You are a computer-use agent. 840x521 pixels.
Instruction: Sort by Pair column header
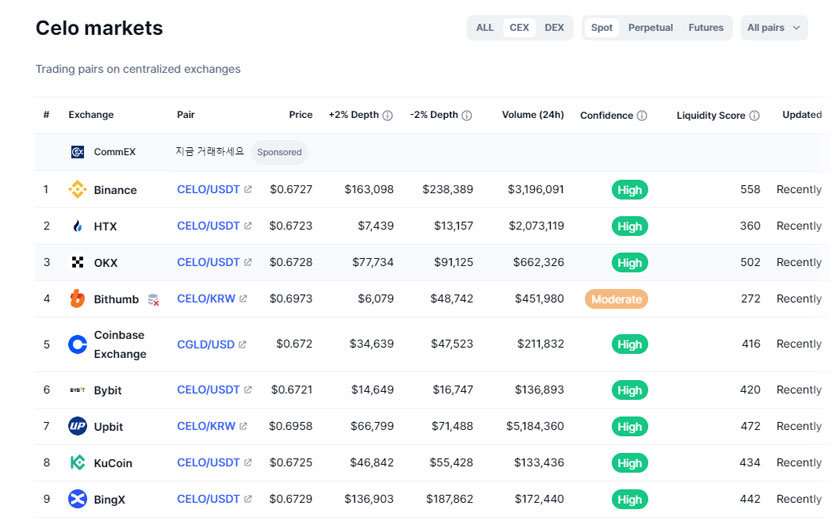[x=186, y=115]
